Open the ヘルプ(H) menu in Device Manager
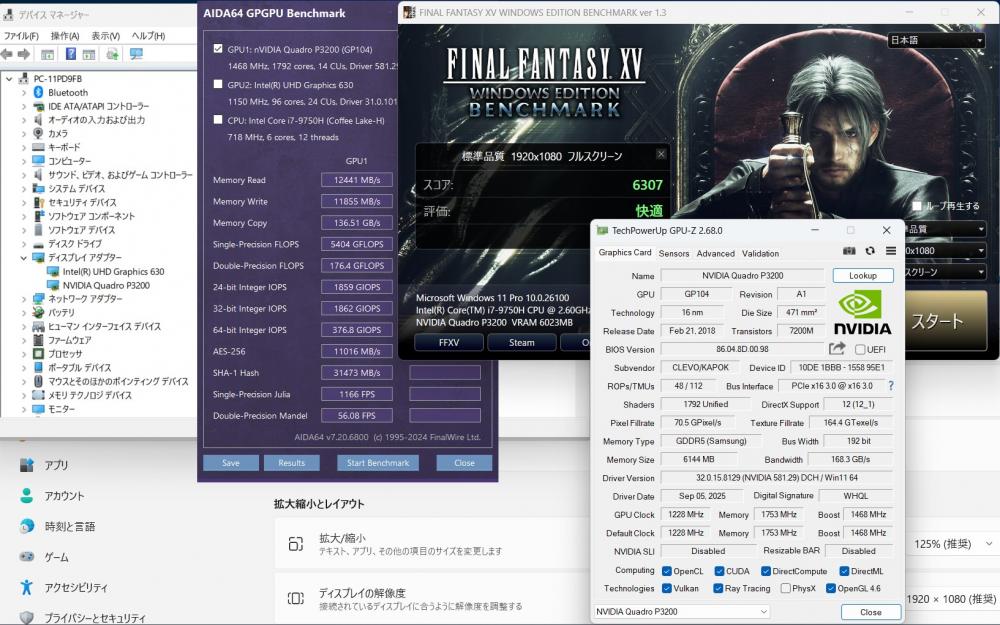 (x=148, y=36)
